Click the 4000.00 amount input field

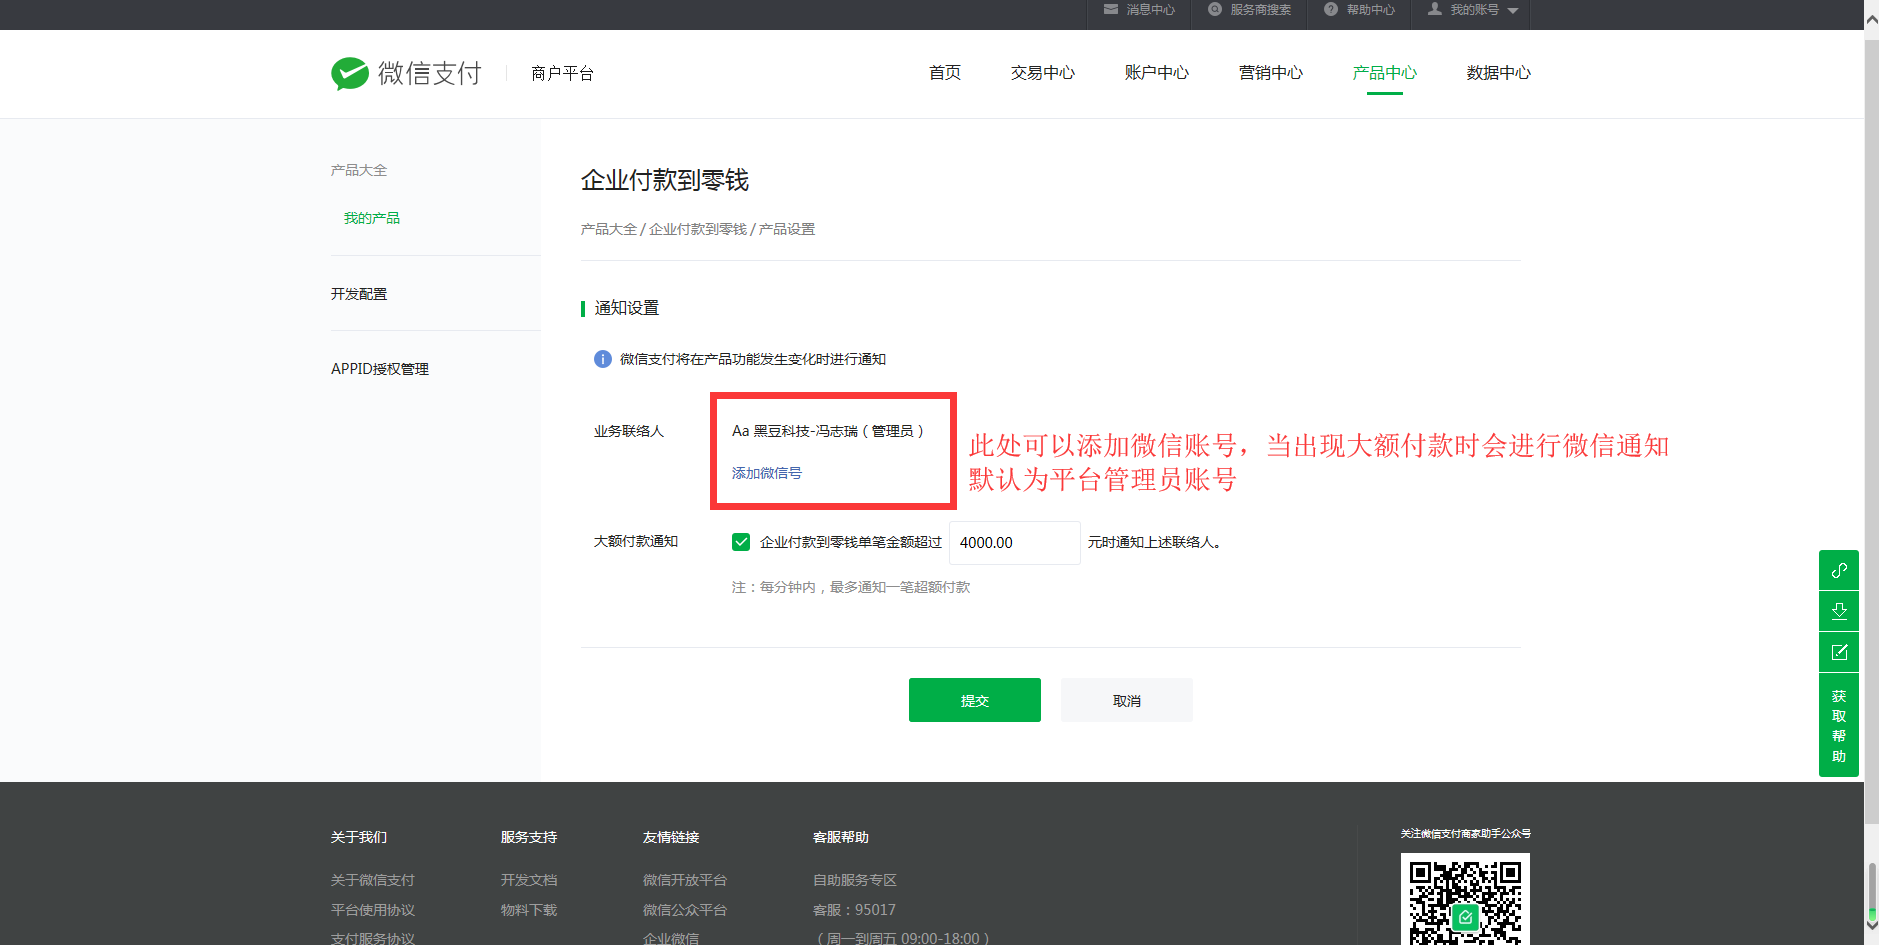coord(1014,543)
